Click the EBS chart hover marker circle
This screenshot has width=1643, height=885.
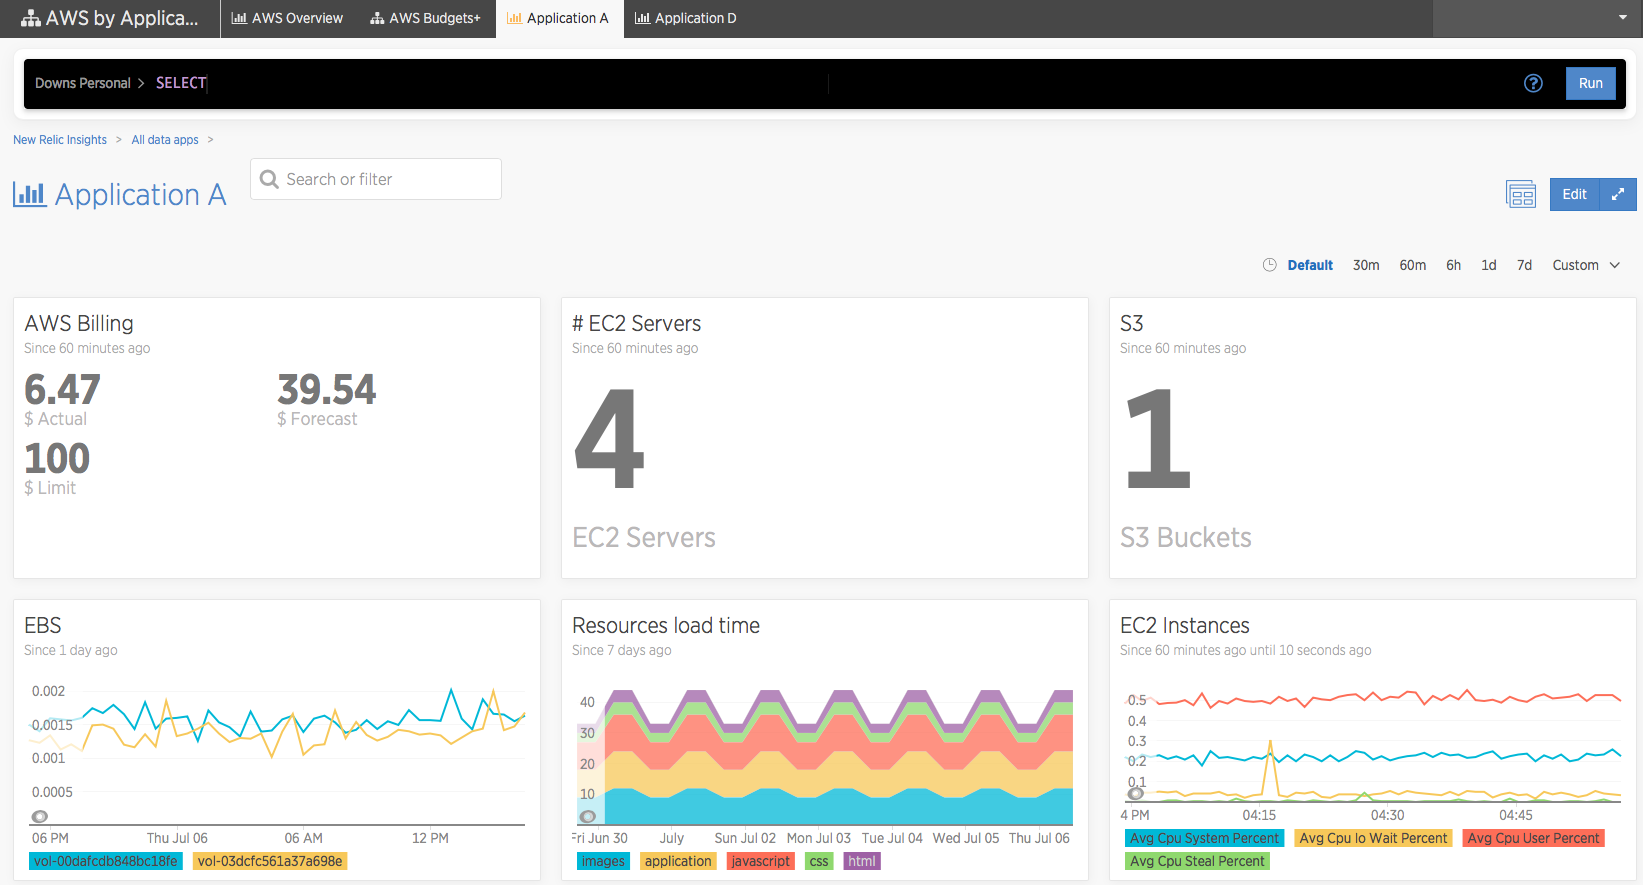click(40, 816)
